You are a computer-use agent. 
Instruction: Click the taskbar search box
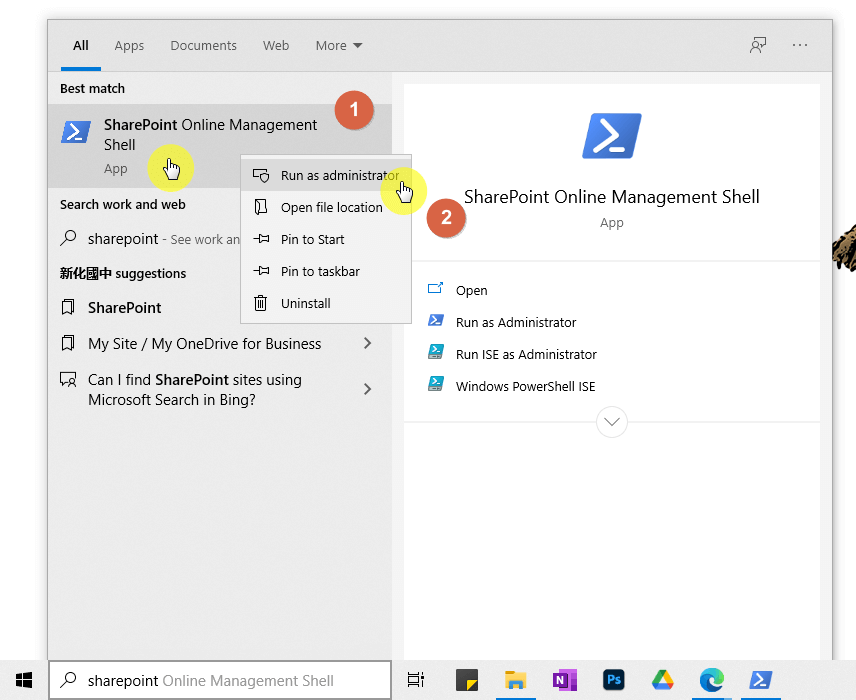click(220, 680)
